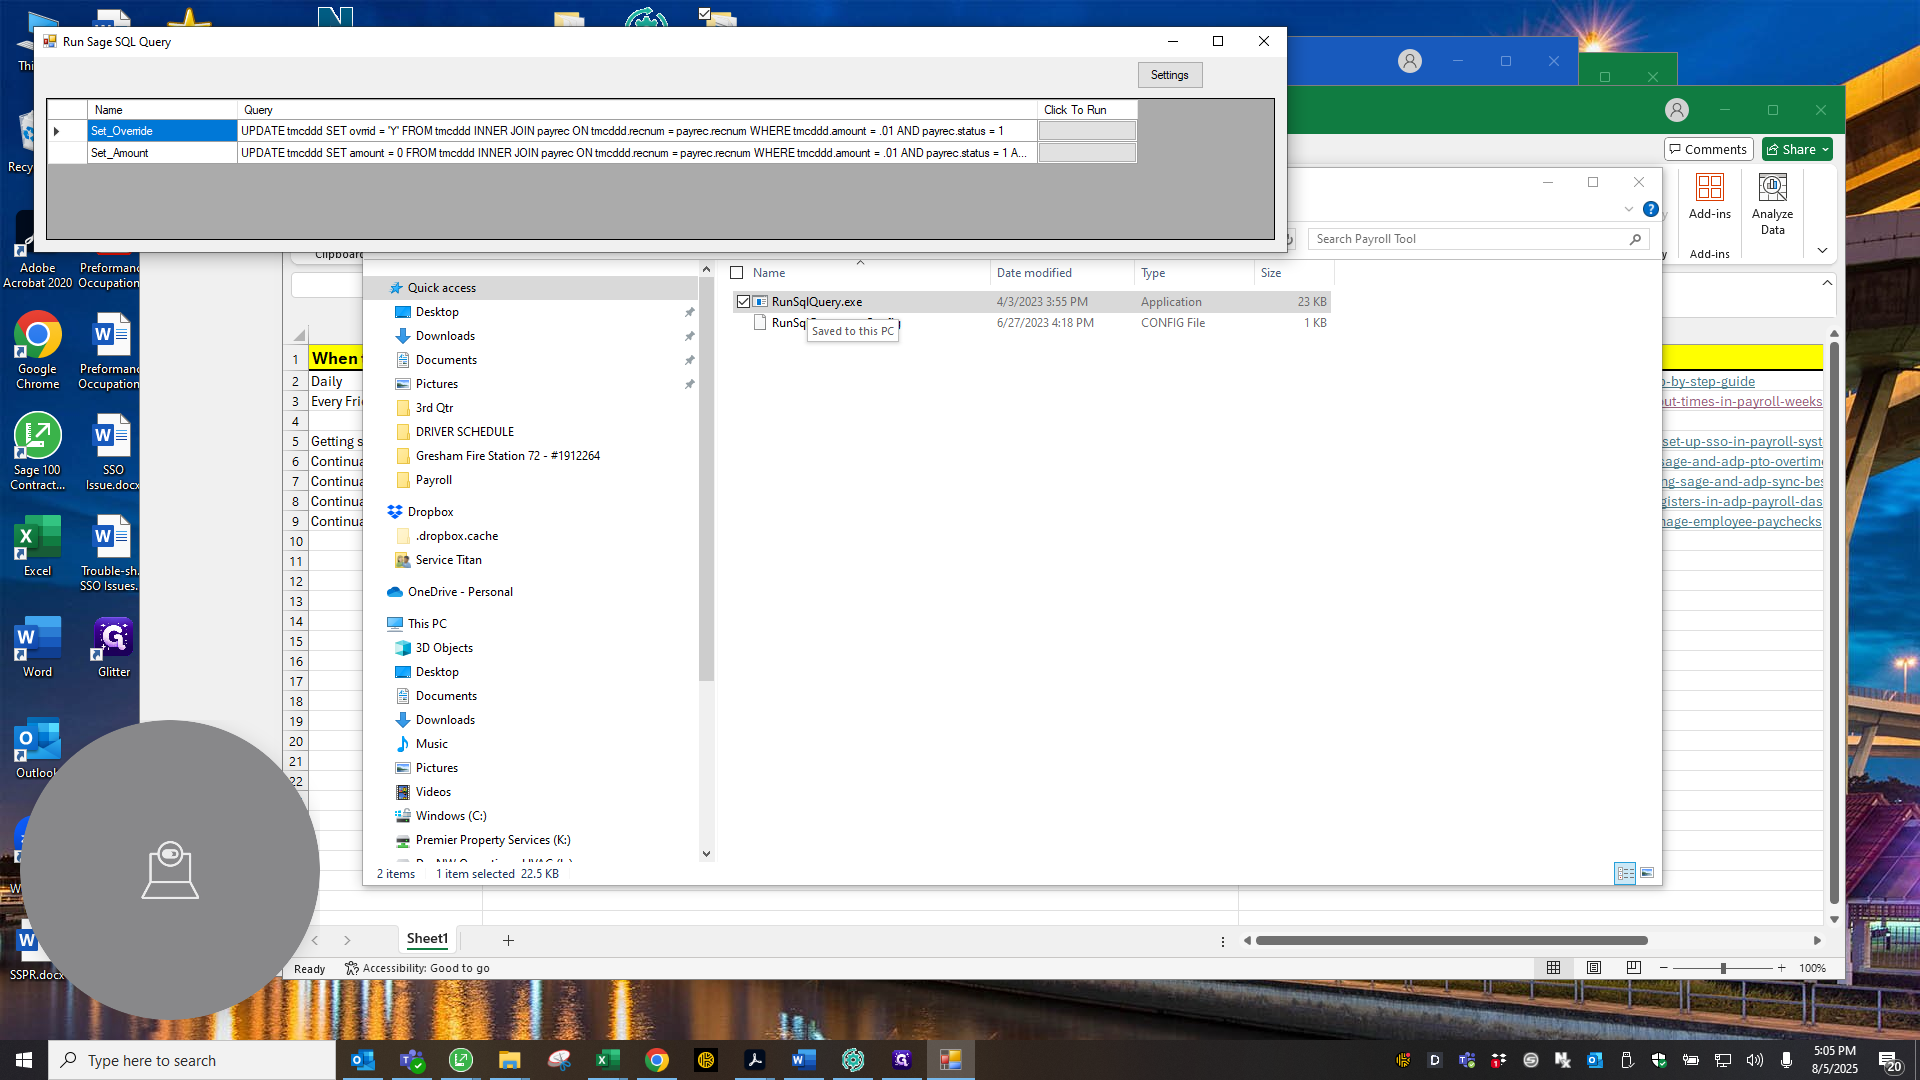Switch Explorer to details view icon
Viewport: 1920px width, 1080px height.
click(x=1625, y=873)
